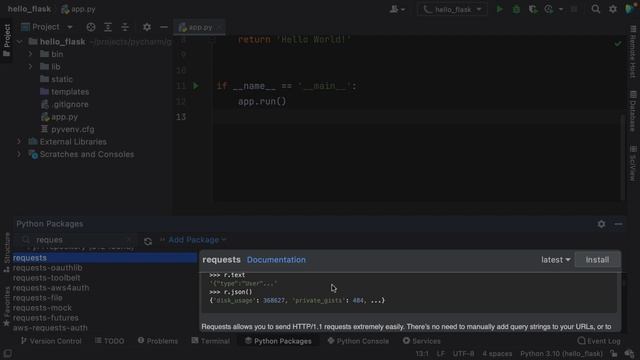This screenshot has height=360, width=640.
Task: Open IDE settings gear in top bar
Action: [x=613, y=9]
